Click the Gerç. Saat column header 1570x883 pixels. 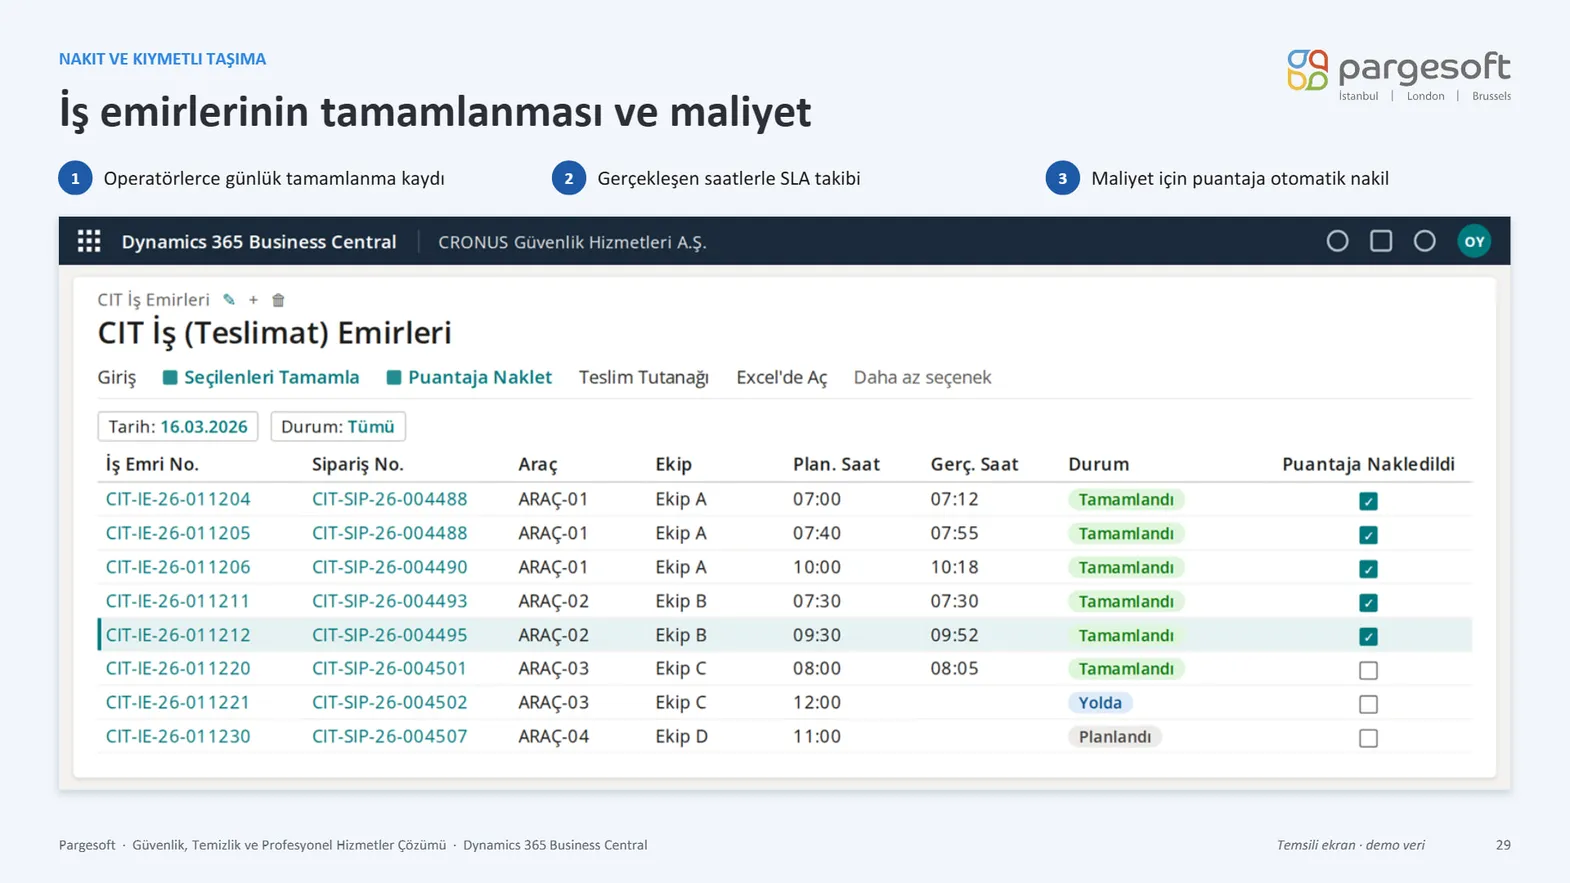click(974, 464)
